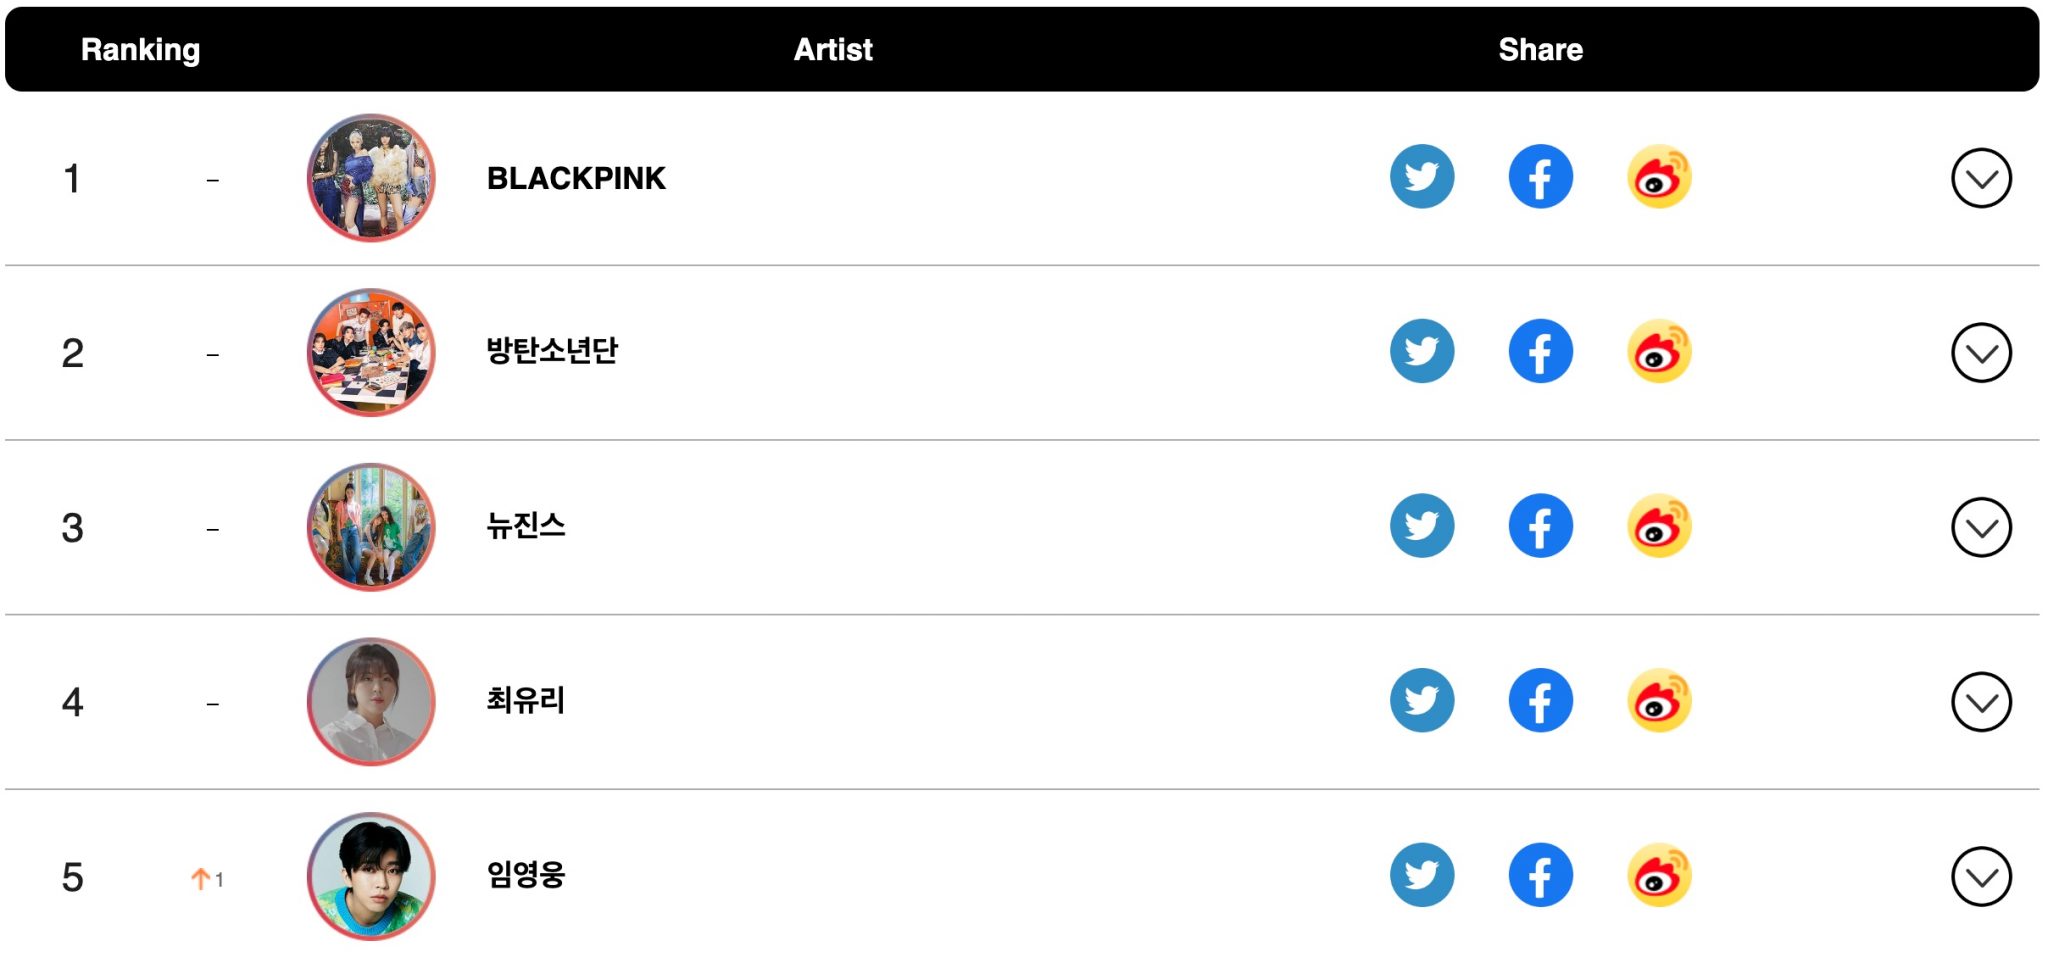Share BLACKPINK on Weibo

tap(1658, 176)
